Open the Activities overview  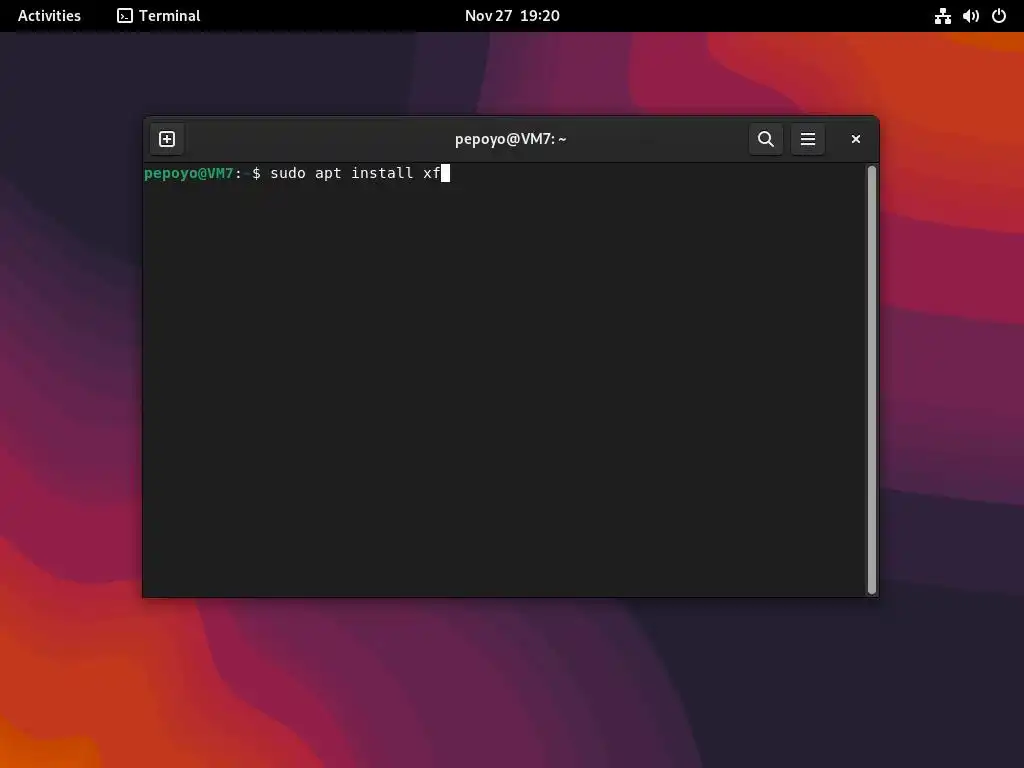[49, 16]
